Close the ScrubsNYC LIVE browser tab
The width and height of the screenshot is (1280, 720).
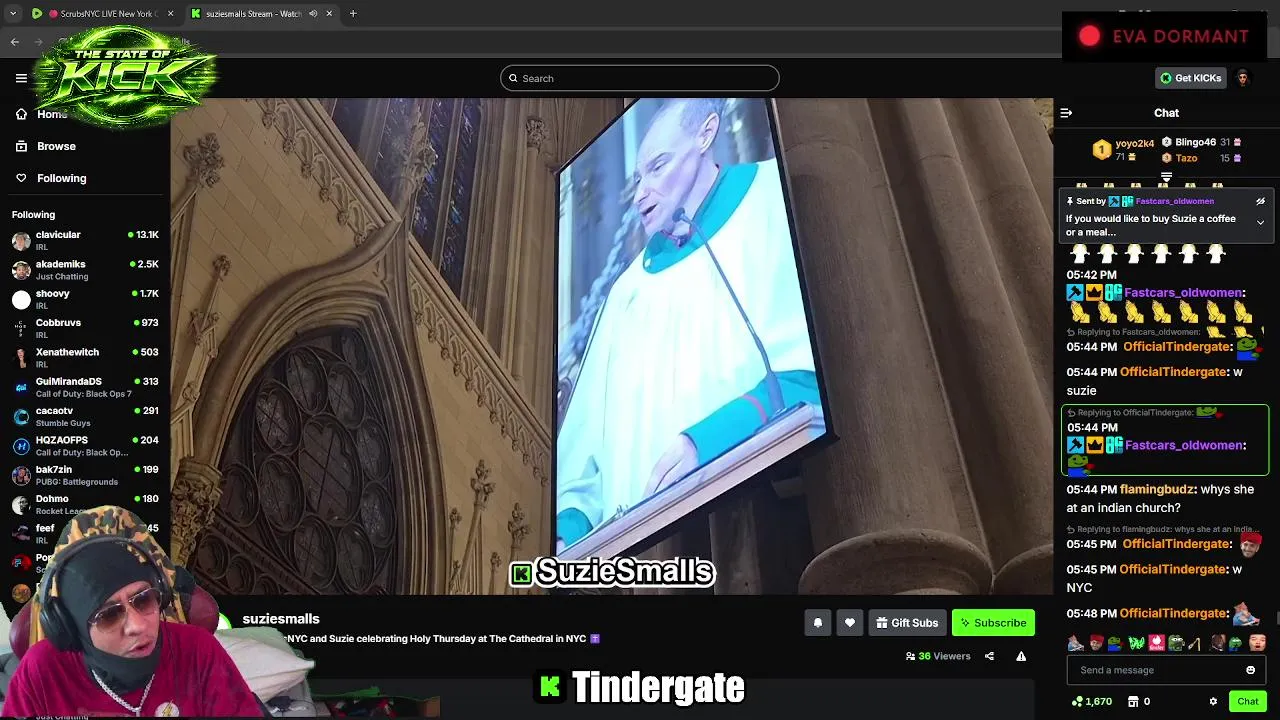(x=170, y=14)
